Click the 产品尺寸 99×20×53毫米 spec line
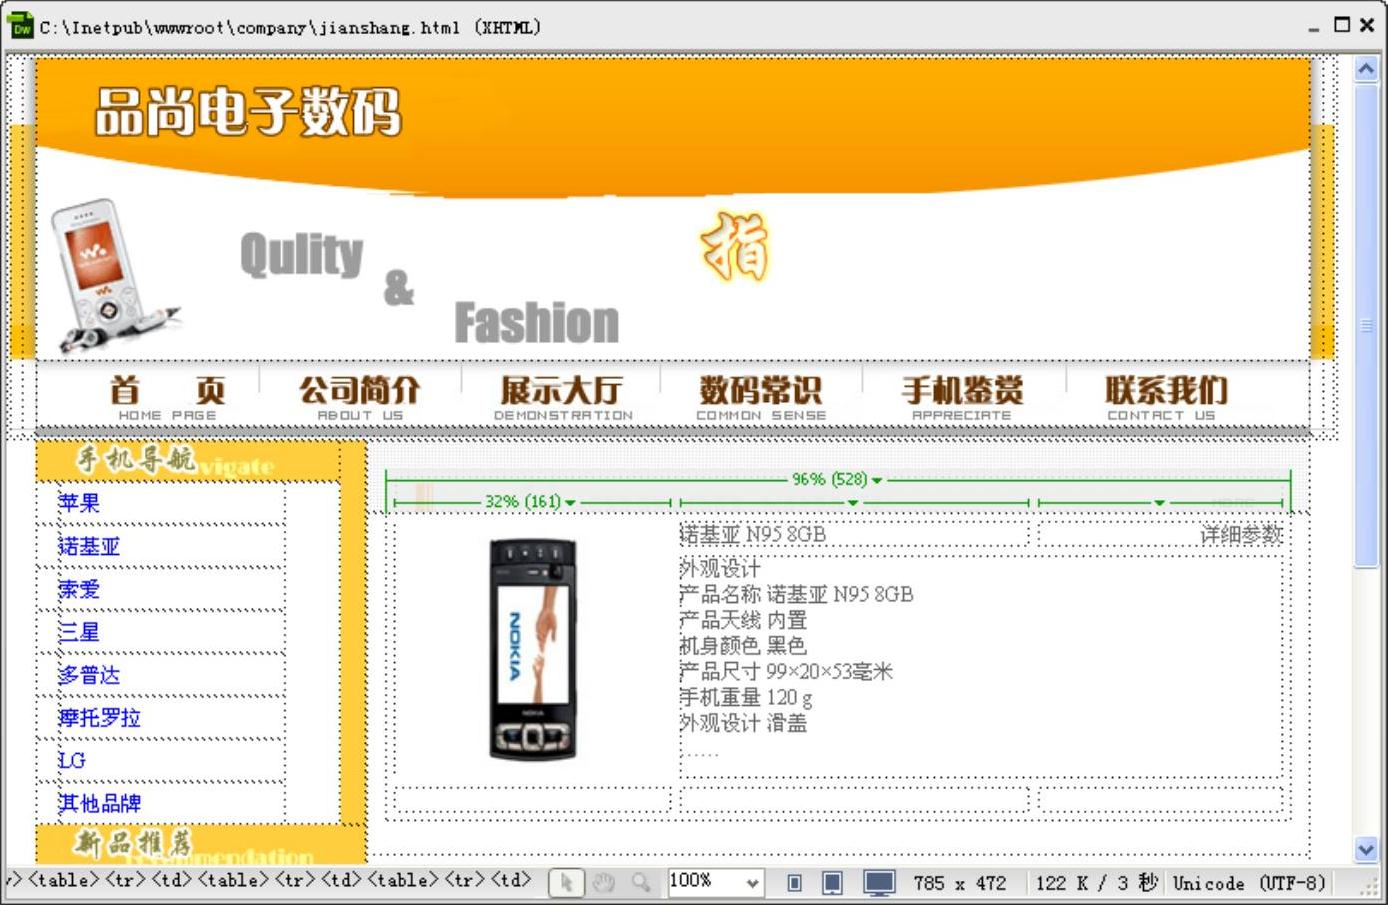This screenshot has height=905, width=1388. point(786,672)
